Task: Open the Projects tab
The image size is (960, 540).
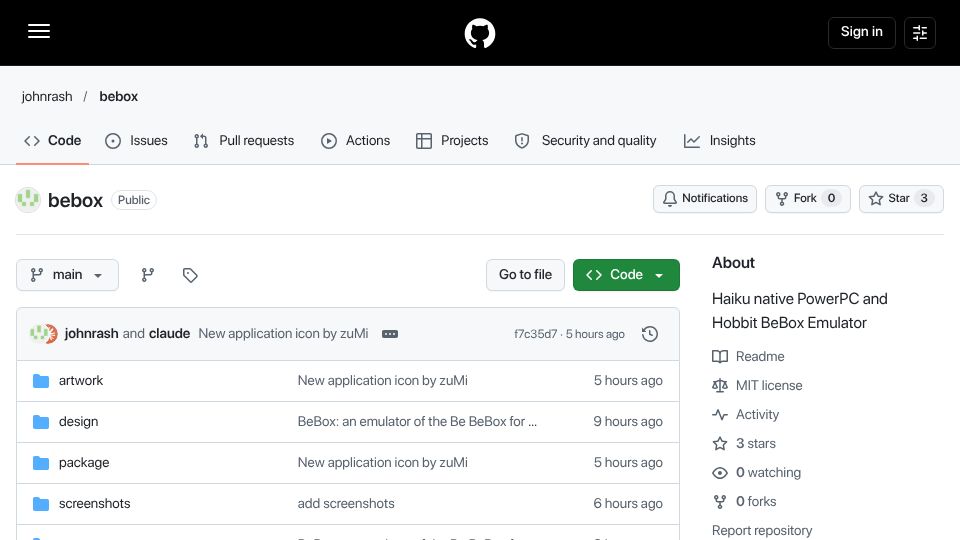Action: pos(452,141)
